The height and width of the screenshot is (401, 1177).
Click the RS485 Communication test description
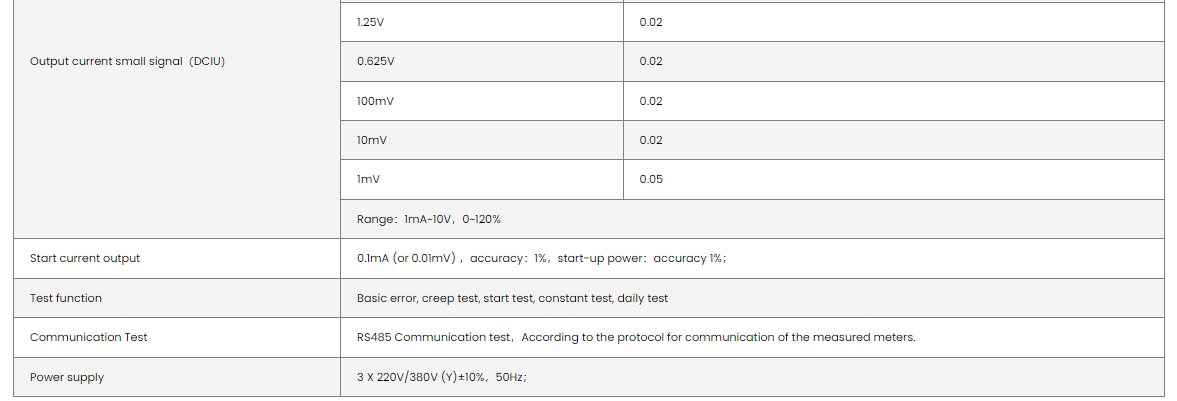pos(636,337)
